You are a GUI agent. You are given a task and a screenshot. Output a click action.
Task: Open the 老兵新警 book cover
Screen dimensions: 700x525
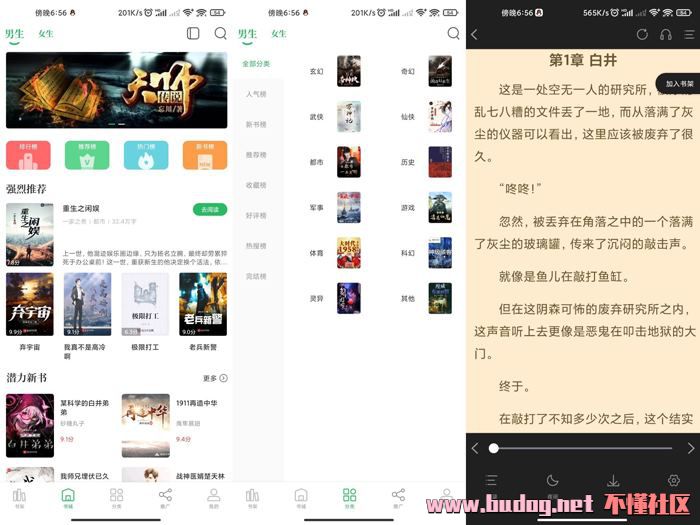tap(203, 304)
